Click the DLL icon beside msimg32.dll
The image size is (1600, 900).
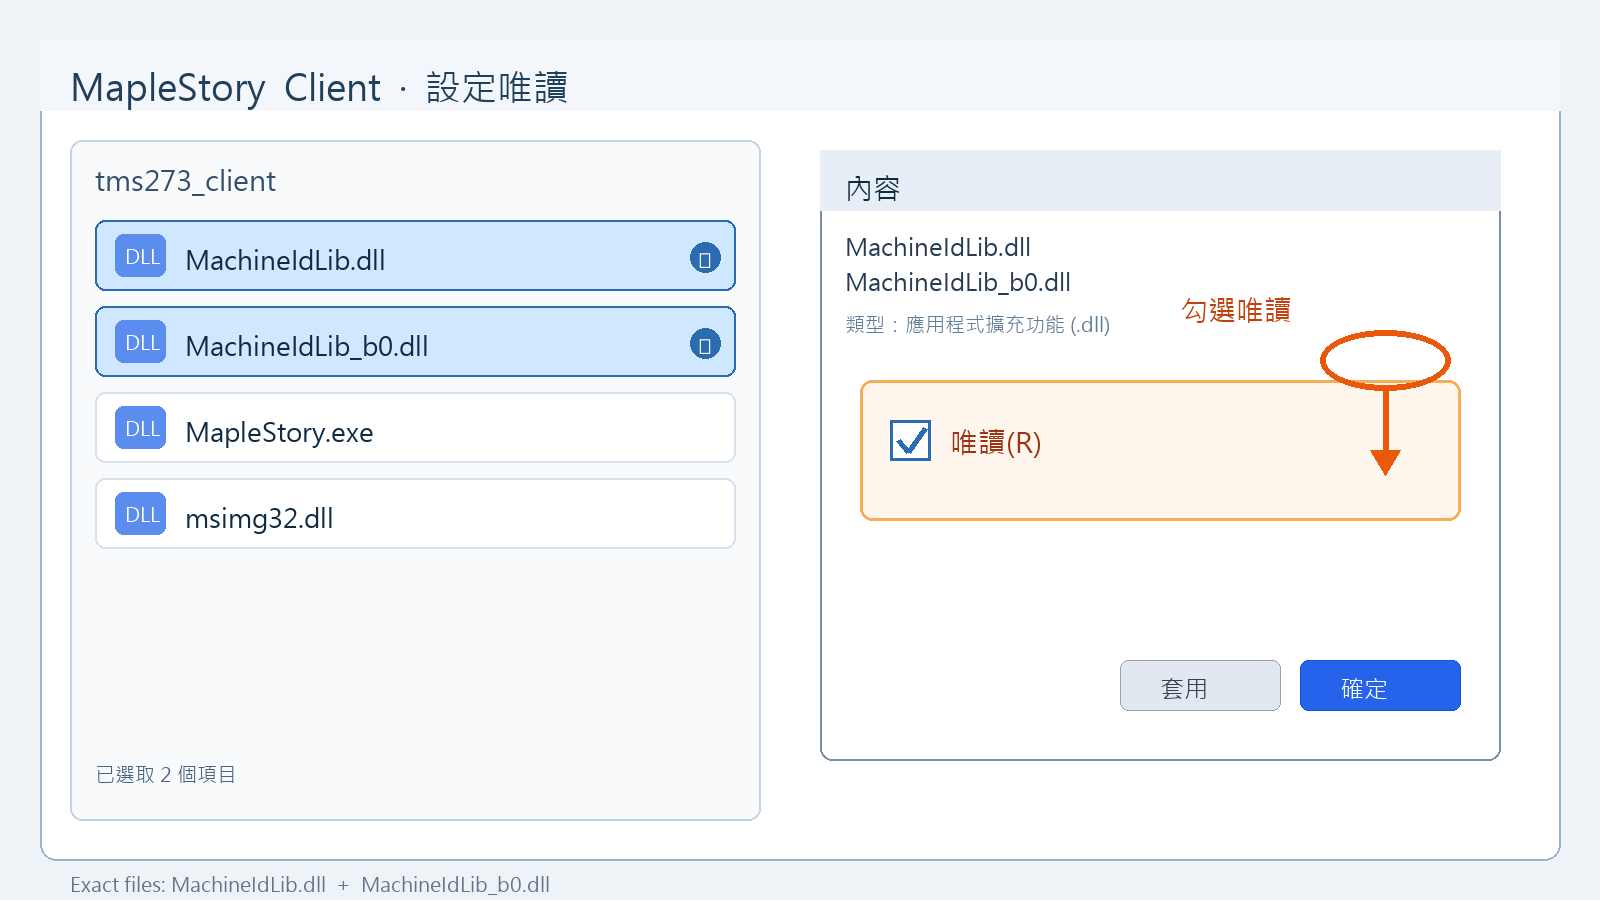click(x=140, y=514)
